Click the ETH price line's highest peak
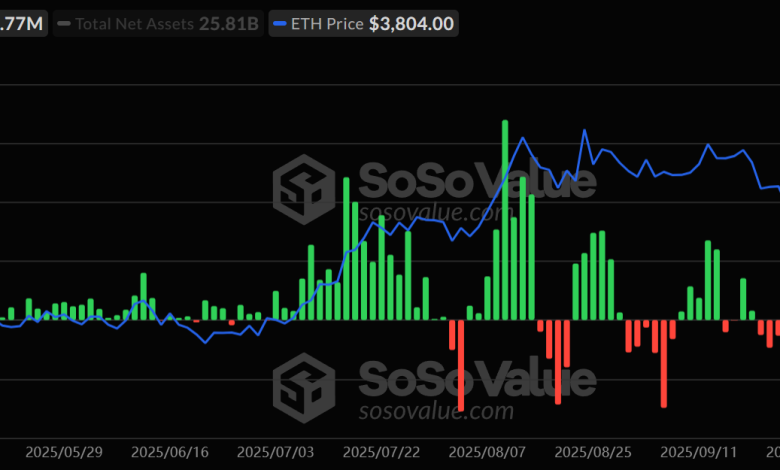 coord(585,131)
